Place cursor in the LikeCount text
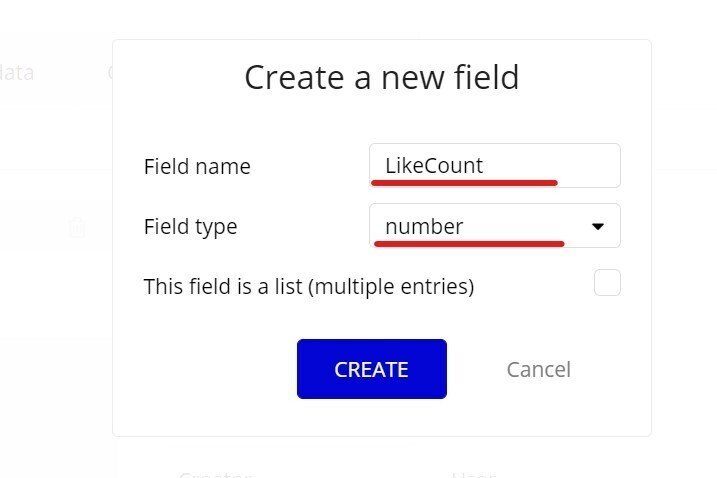 click(x=433, y=165)
